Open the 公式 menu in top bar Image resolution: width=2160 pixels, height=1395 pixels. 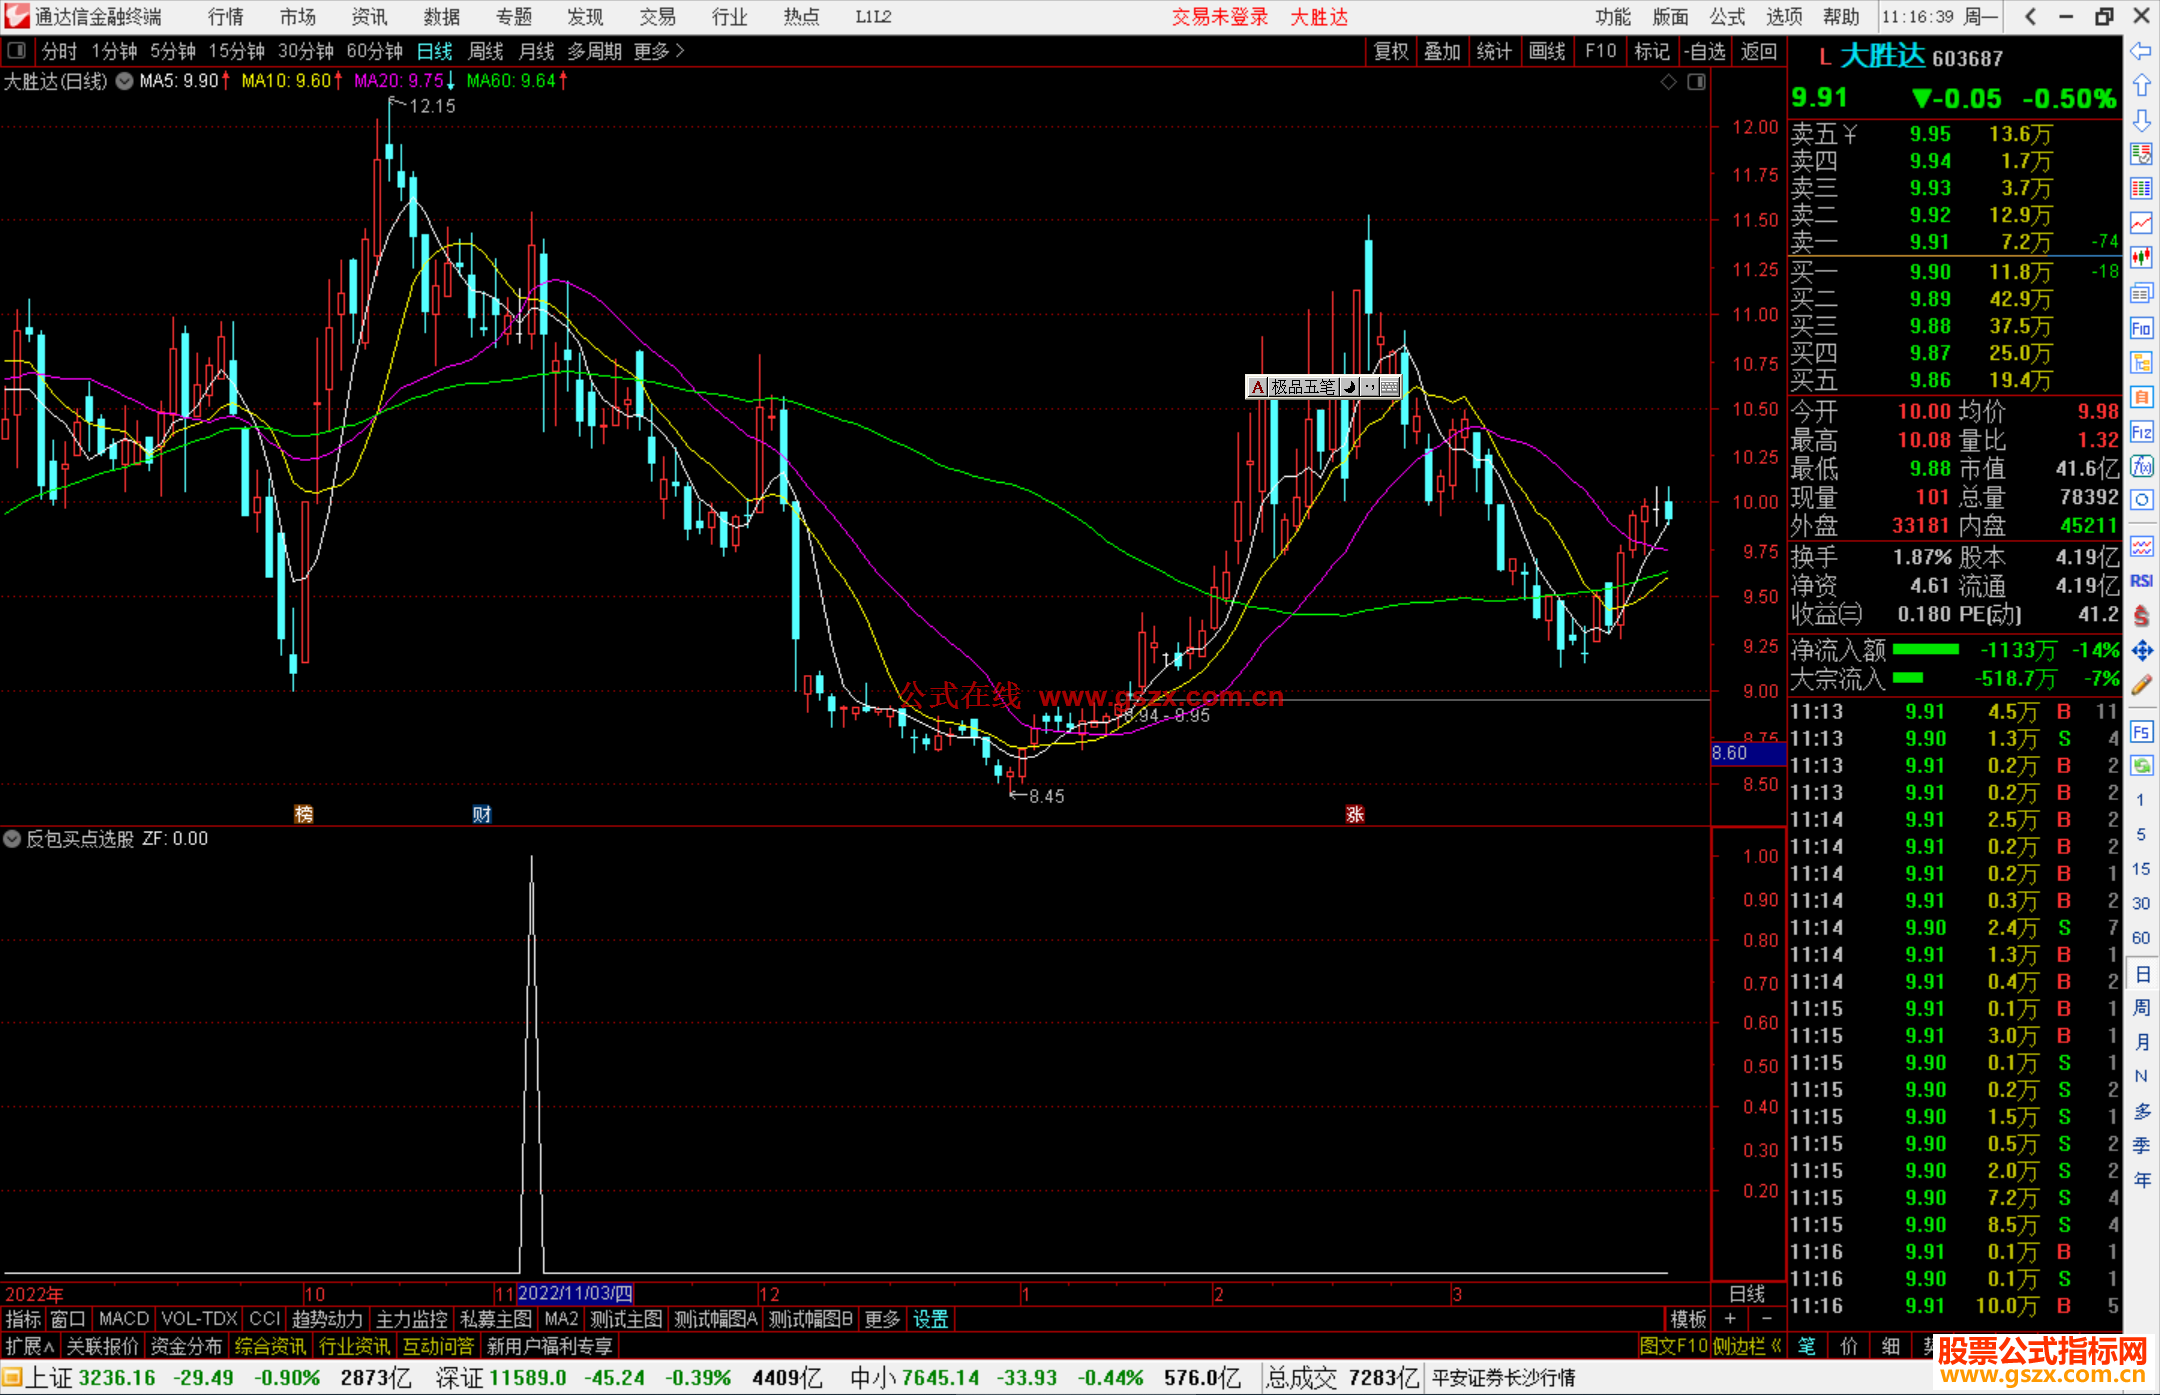[1726, 17]
